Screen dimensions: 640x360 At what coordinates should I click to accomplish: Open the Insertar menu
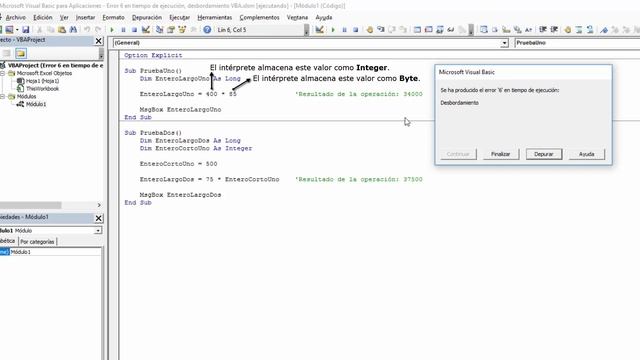(x=85, y=18)
